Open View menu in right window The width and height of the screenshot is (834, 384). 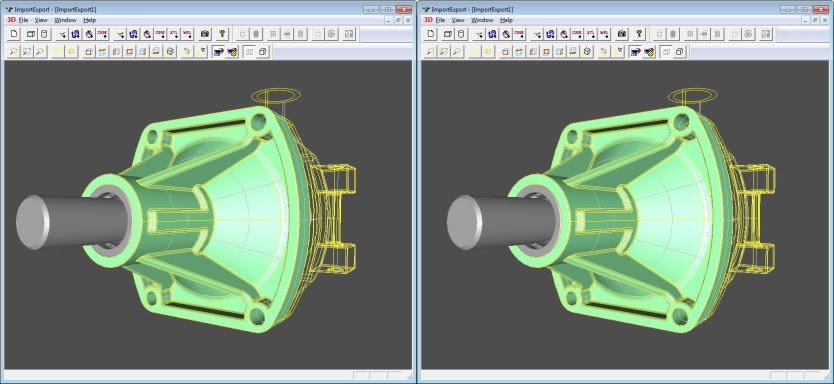click(458, 20)
